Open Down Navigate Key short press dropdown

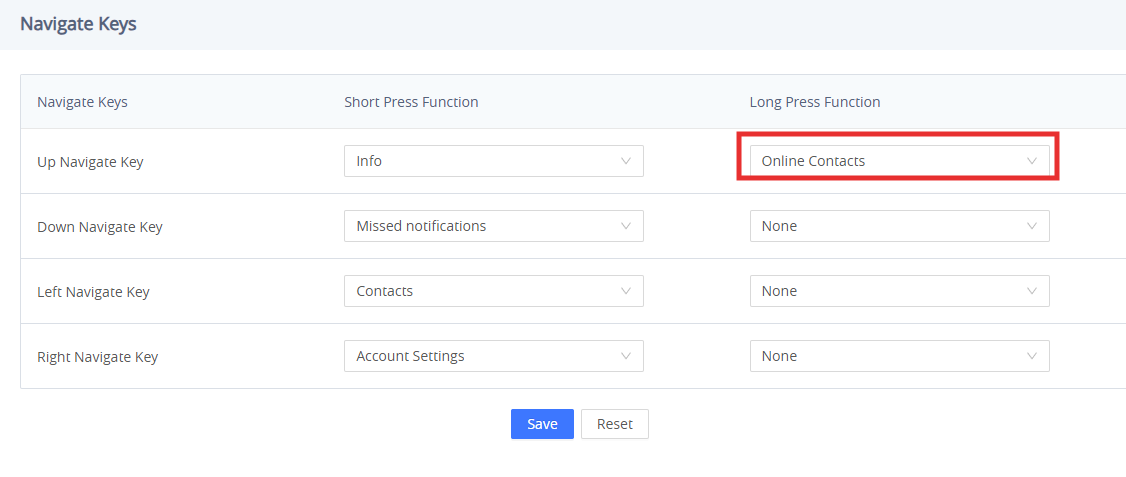point(493,226)
